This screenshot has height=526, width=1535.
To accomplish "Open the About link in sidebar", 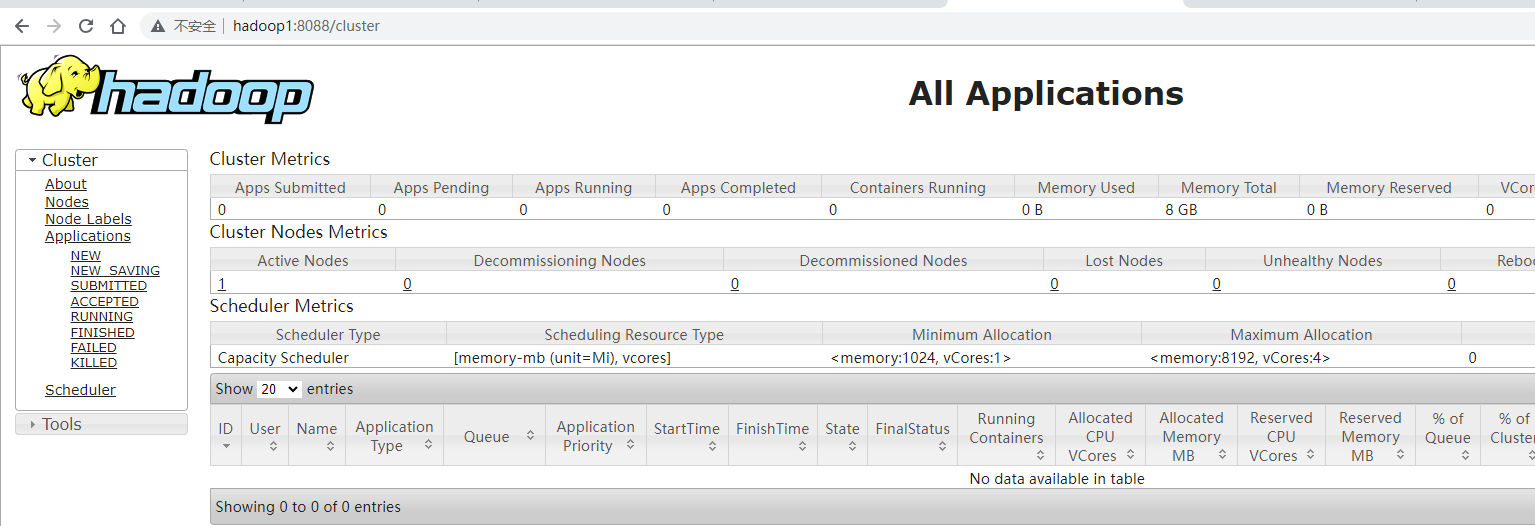I will point(66,184).
